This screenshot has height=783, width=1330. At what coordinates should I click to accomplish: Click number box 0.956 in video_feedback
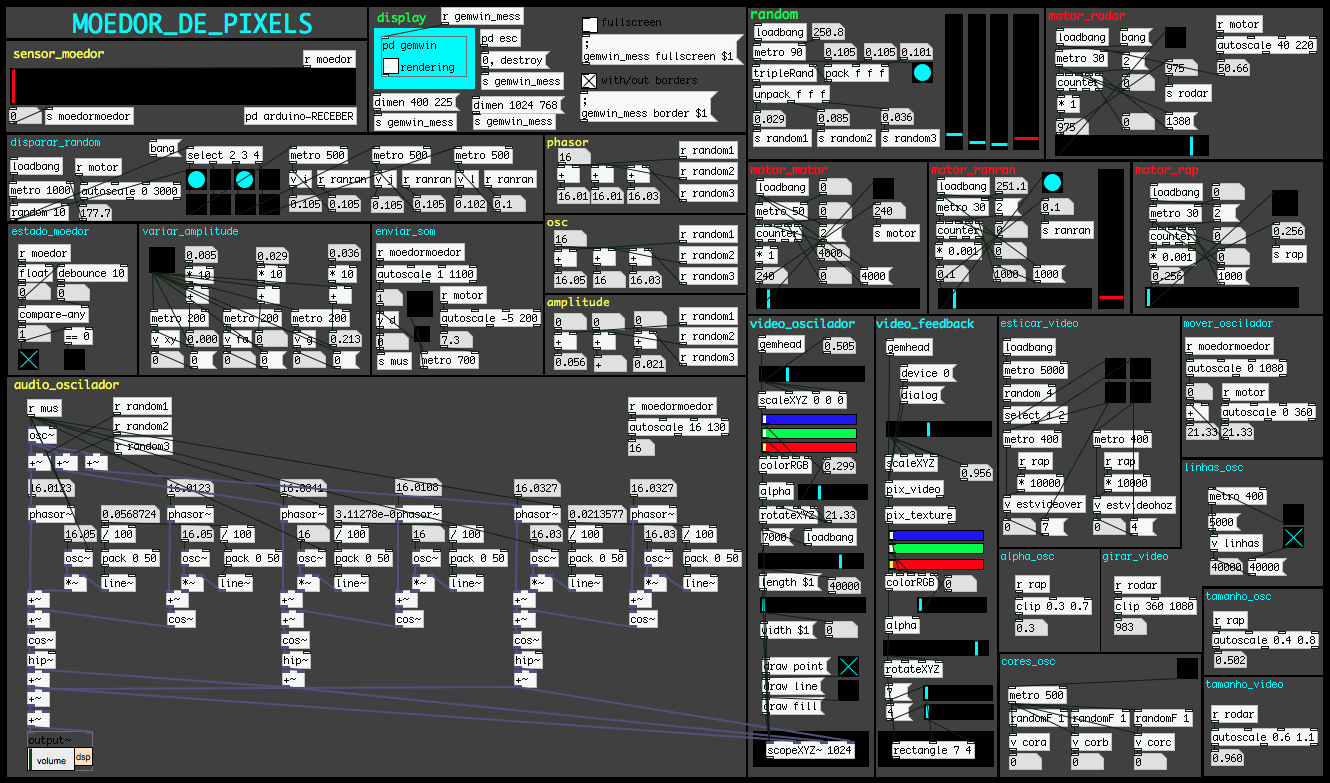coord(977,473)
